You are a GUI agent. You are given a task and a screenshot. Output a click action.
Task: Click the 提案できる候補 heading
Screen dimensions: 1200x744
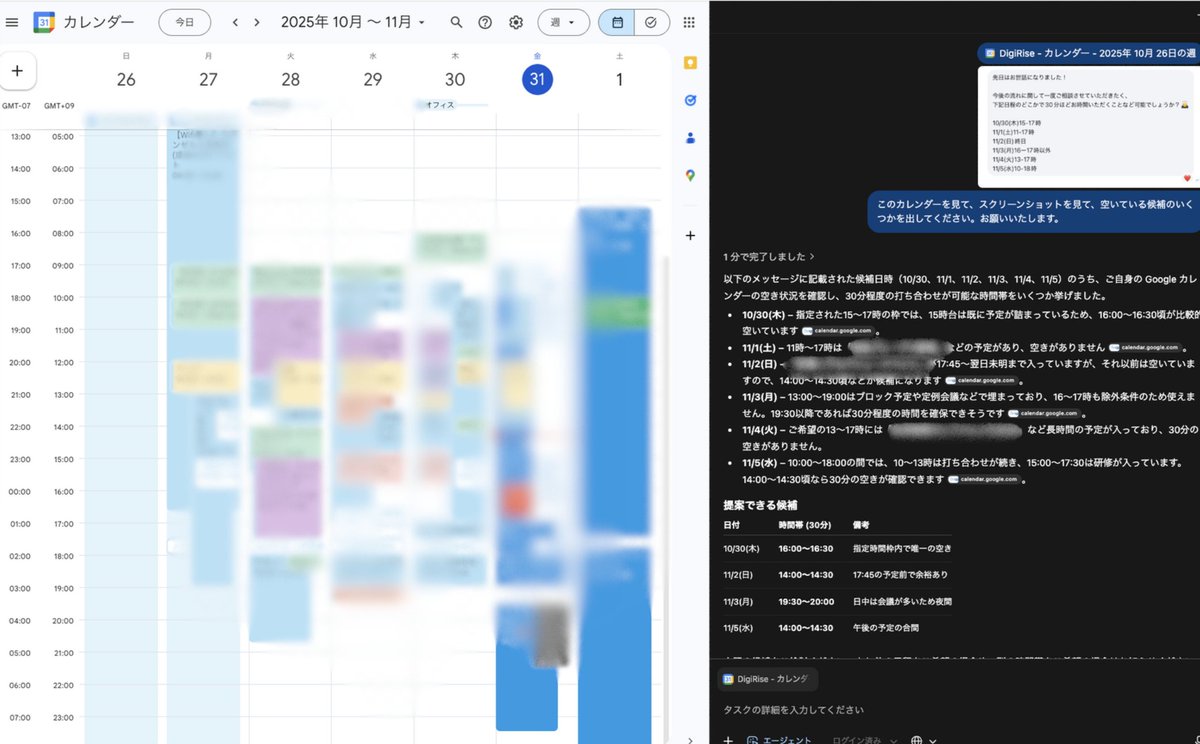point(760,505)
